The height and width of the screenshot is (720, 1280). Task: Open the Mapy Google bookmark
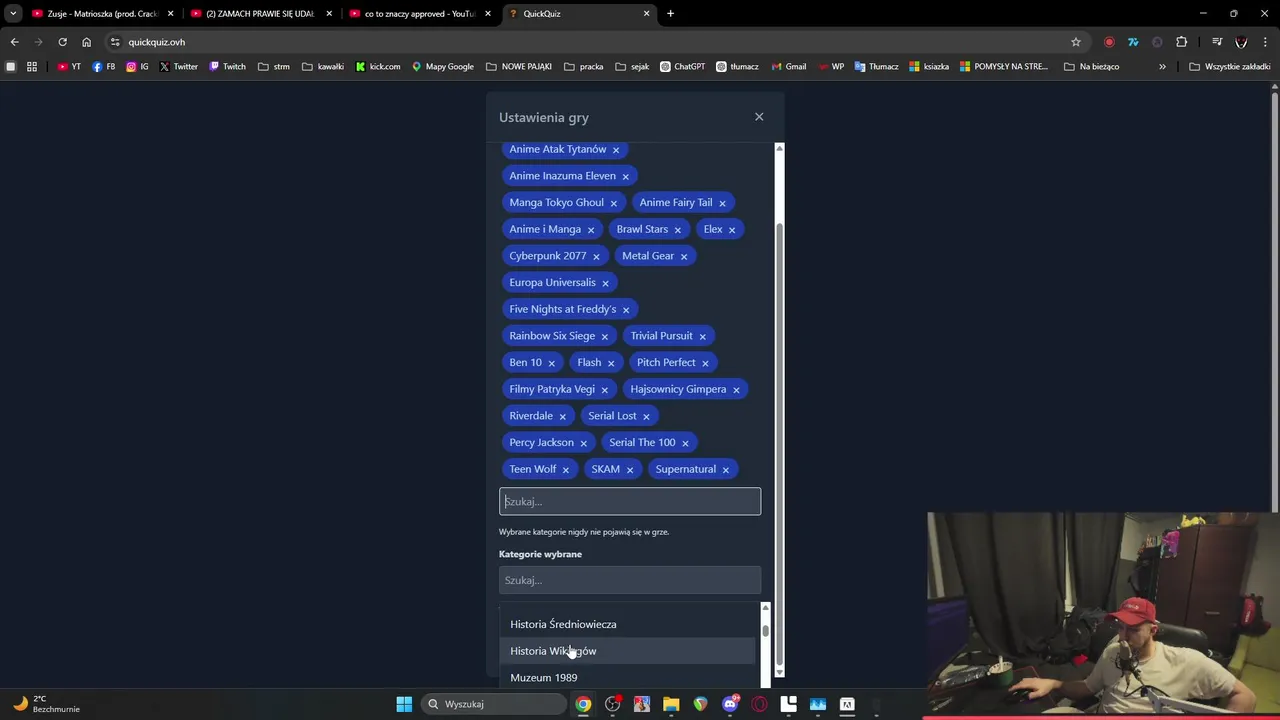443,67
